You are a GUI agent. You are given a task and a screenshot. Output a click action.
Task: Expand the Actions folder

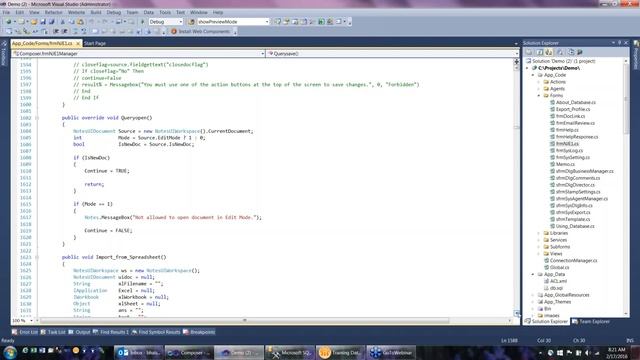pos(539,82)
